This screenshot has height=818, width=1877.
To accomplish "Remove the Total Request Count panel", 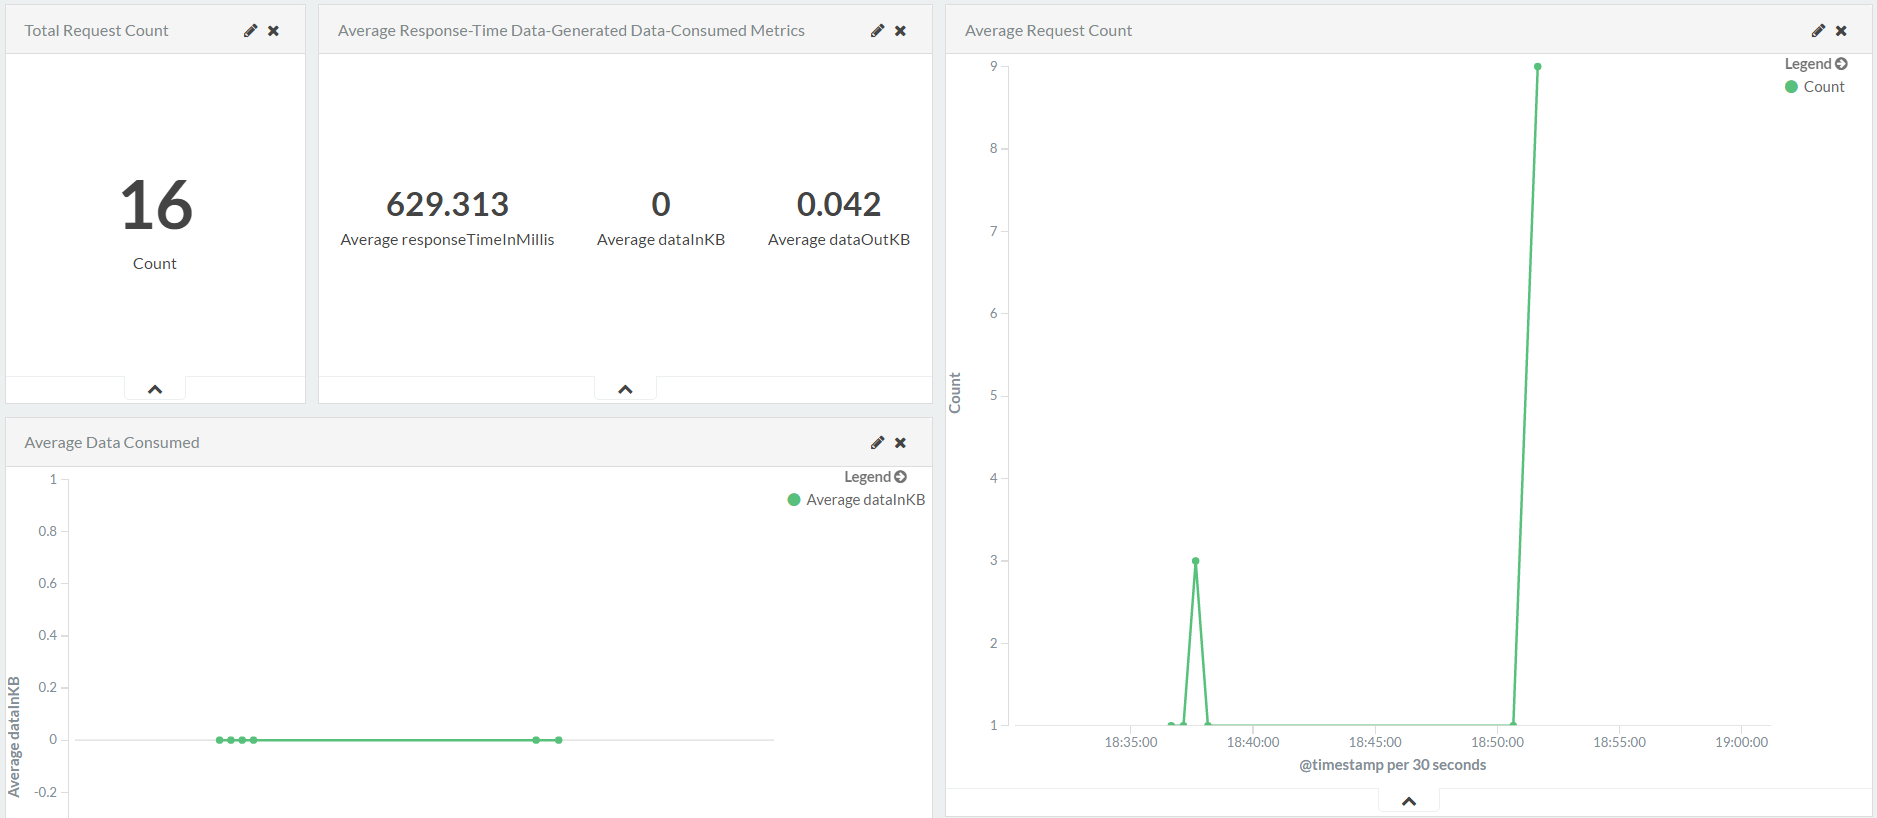I will [273, 31].
